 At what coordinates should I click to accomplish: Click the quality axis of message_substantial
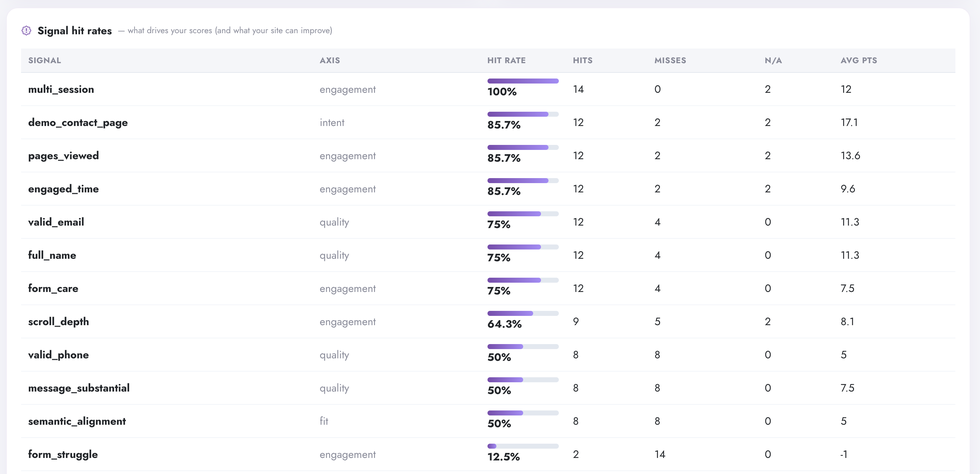pyautogui.click(x=334, y=388)
